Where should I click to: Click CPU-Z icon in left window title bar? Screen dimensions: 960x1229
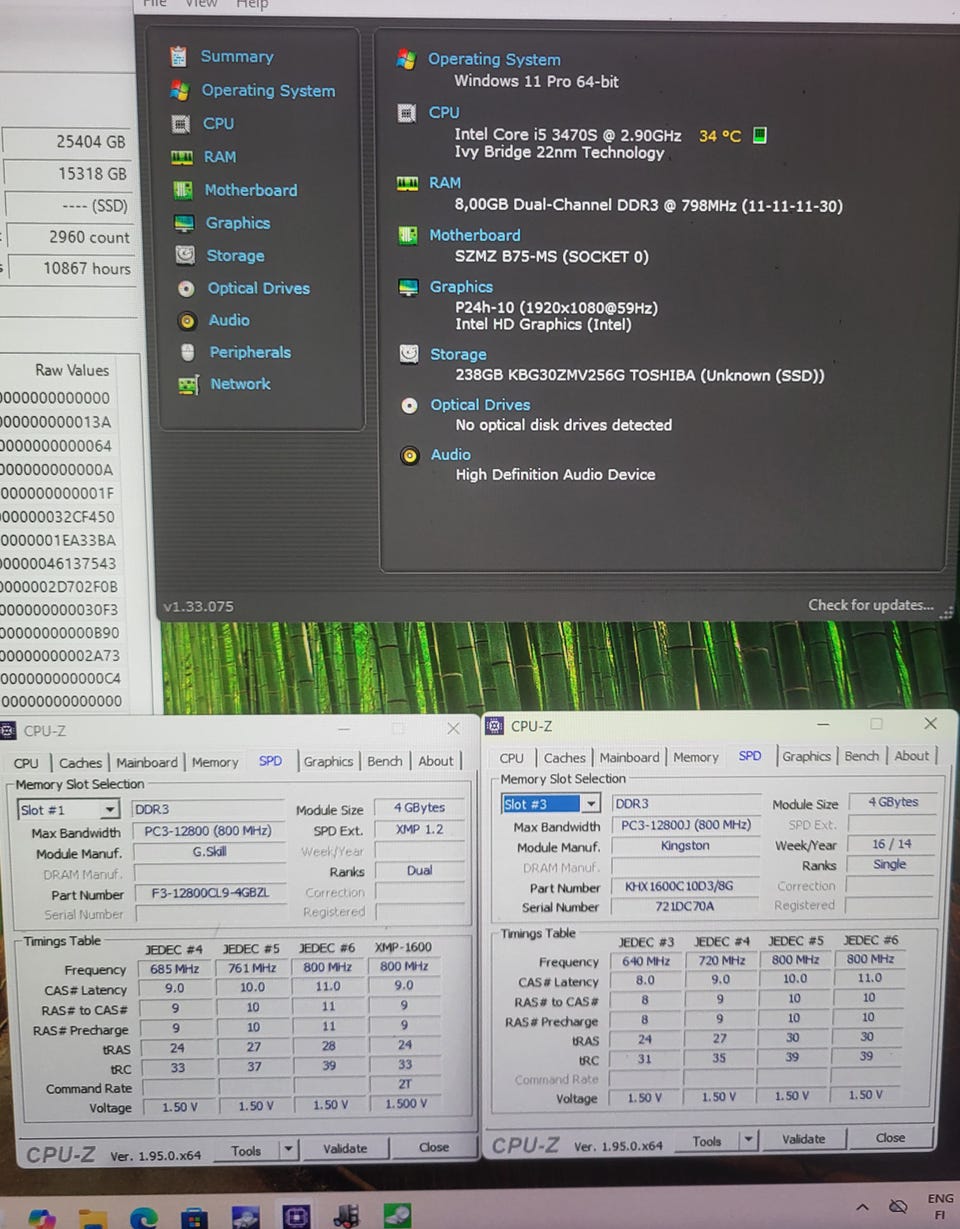[x=9, y=730]
